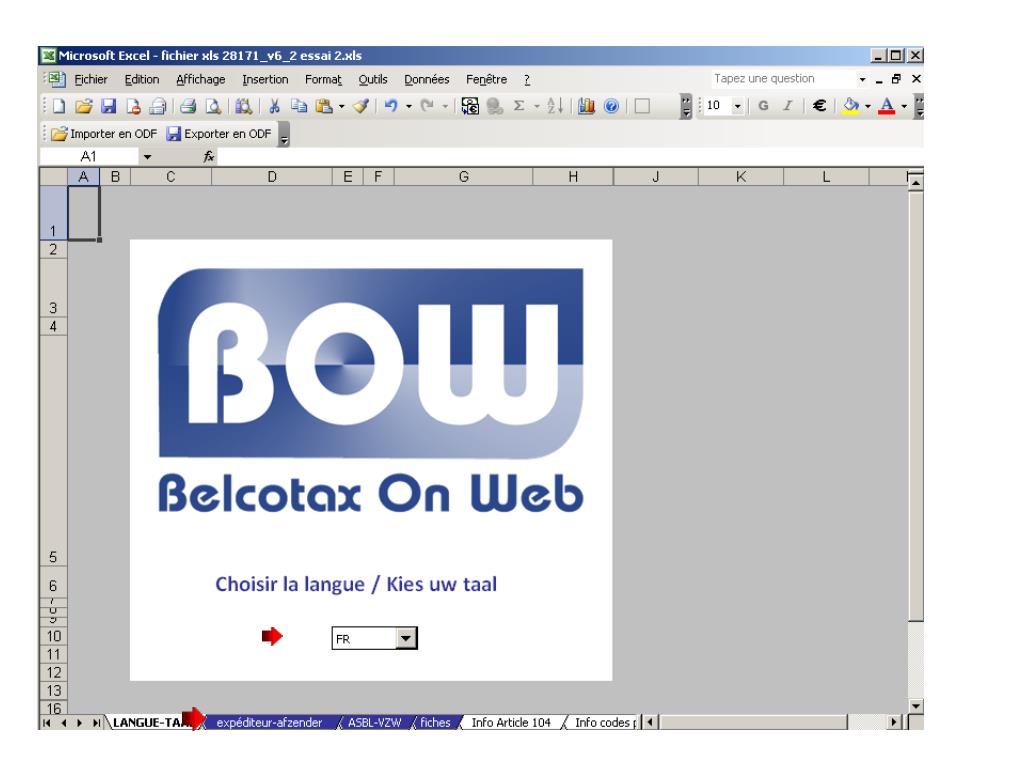The height and width of the screenshot is (768, 1024).
Task: Open the Fenêtre menu
Action: [x=487, y=80]
